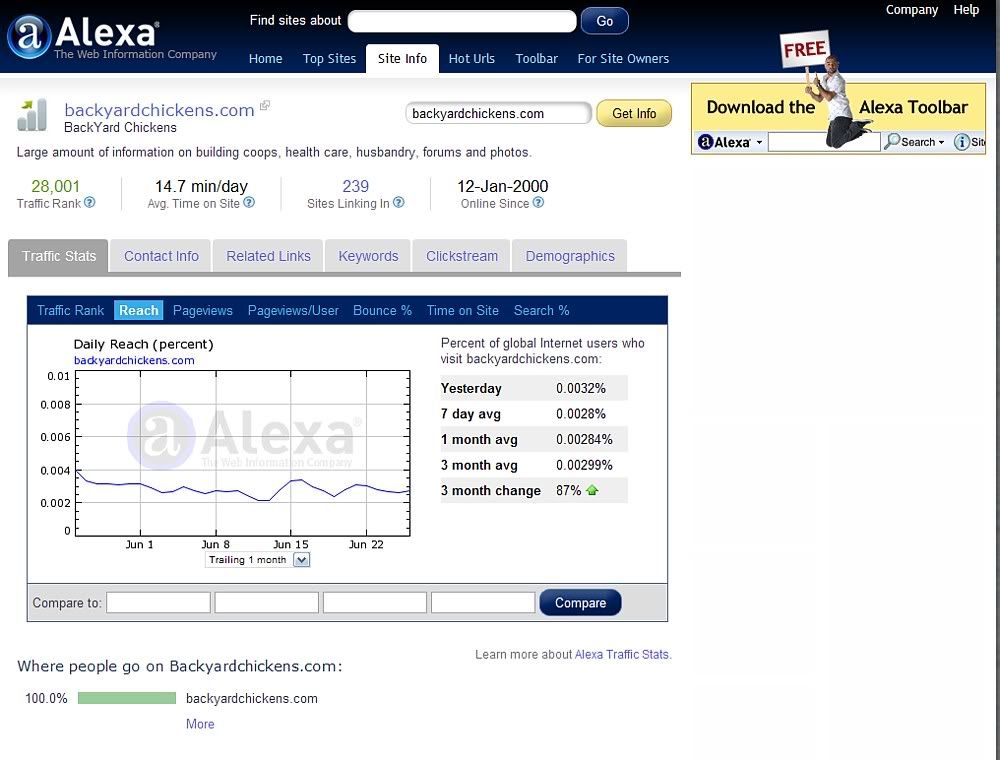This screenshot has width=1000, height=760.
Task: Click the Alexa logo
Action: (112, 37)
